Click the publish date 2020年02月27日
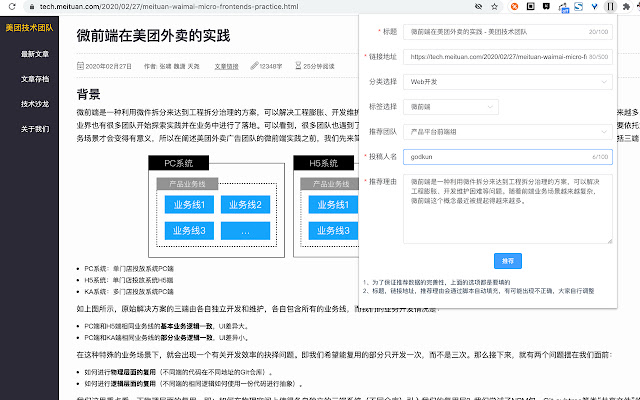This screenshot has height=400, width=640. 109,66
